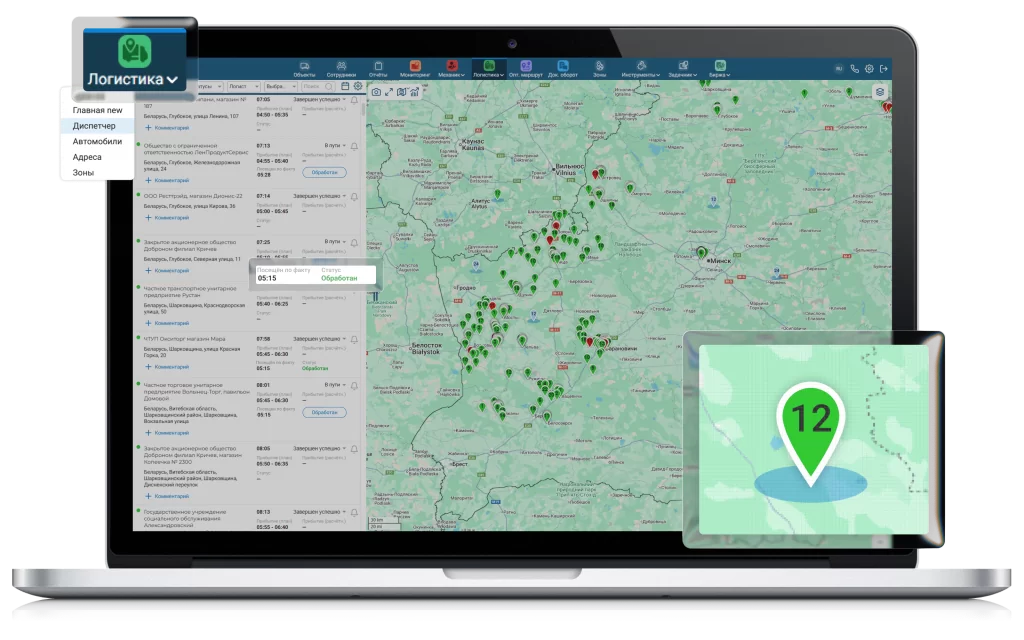The height and width of the screenshot is (640, 1024).
Task: Open 'В пути' status dropdown for ЛенПродуктСервис
Action: pos(335,146)
